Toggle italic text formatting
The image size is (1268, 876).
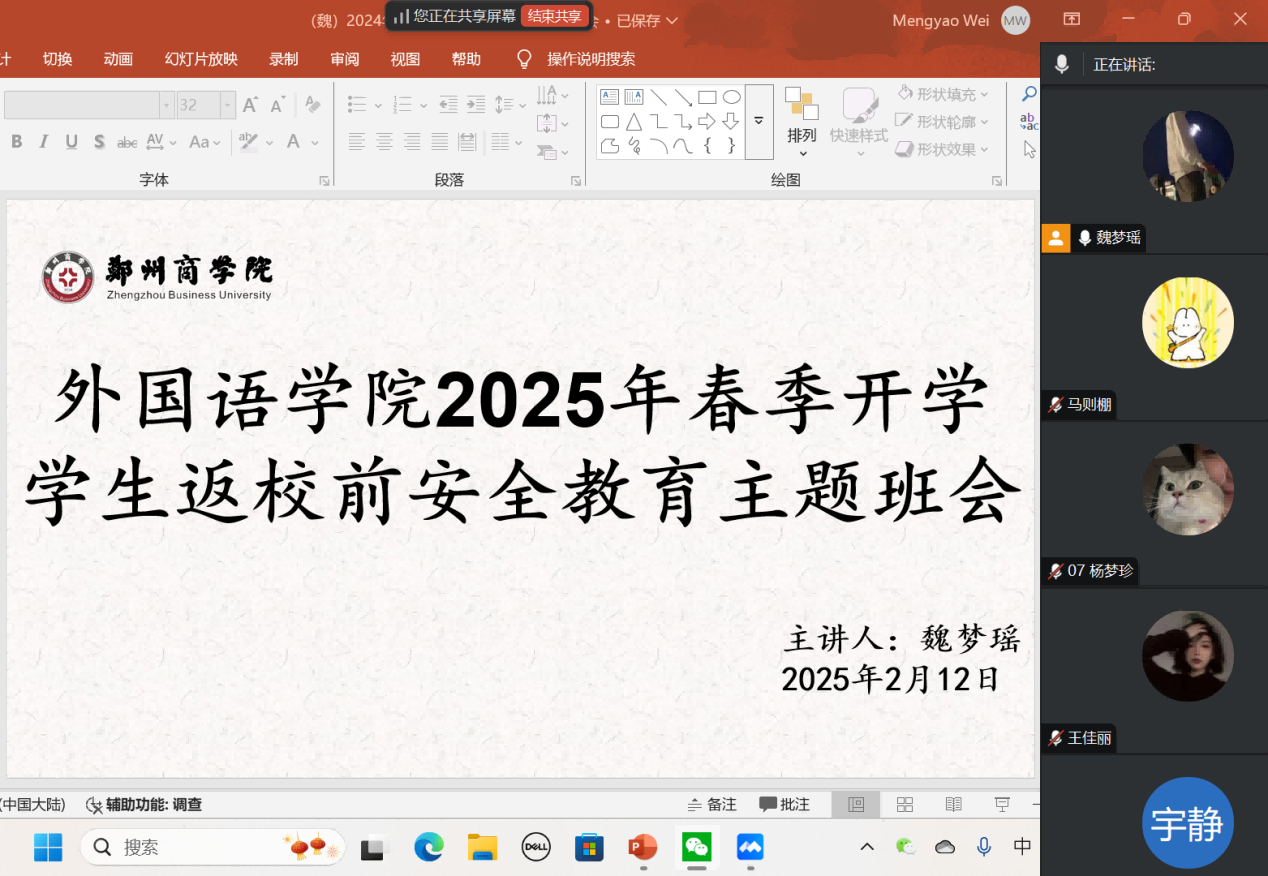click(44, 142)
